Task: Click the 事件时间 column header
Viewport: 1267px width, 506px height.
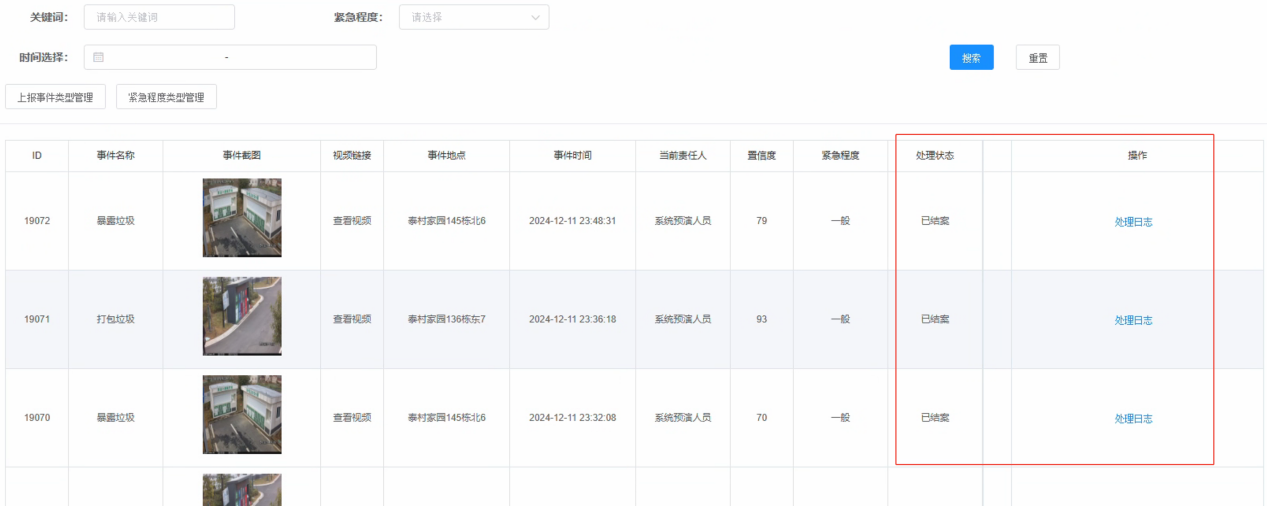Action: 572,156
